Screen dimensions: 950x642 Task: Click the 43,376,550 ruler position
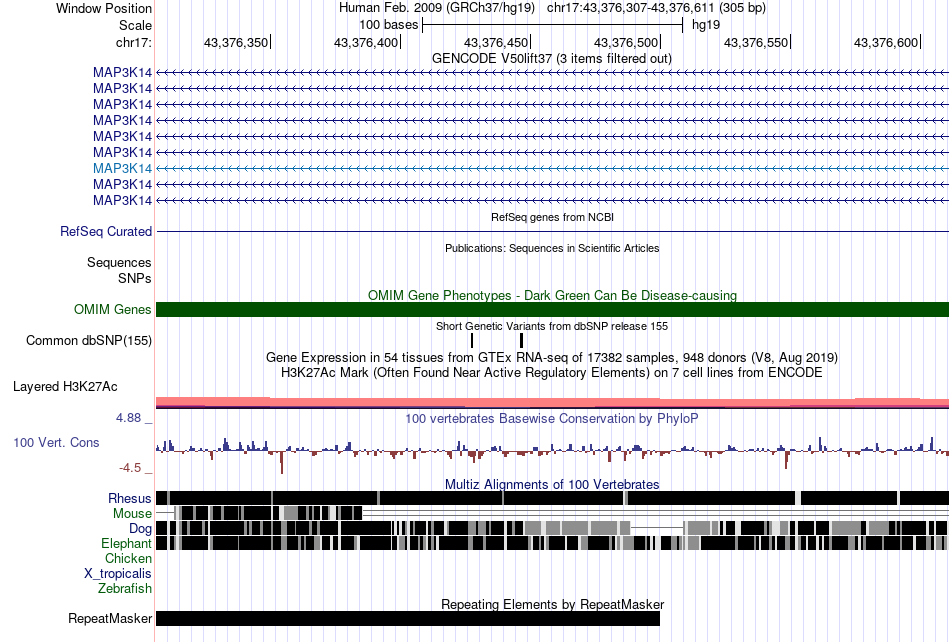click(756, 42)
